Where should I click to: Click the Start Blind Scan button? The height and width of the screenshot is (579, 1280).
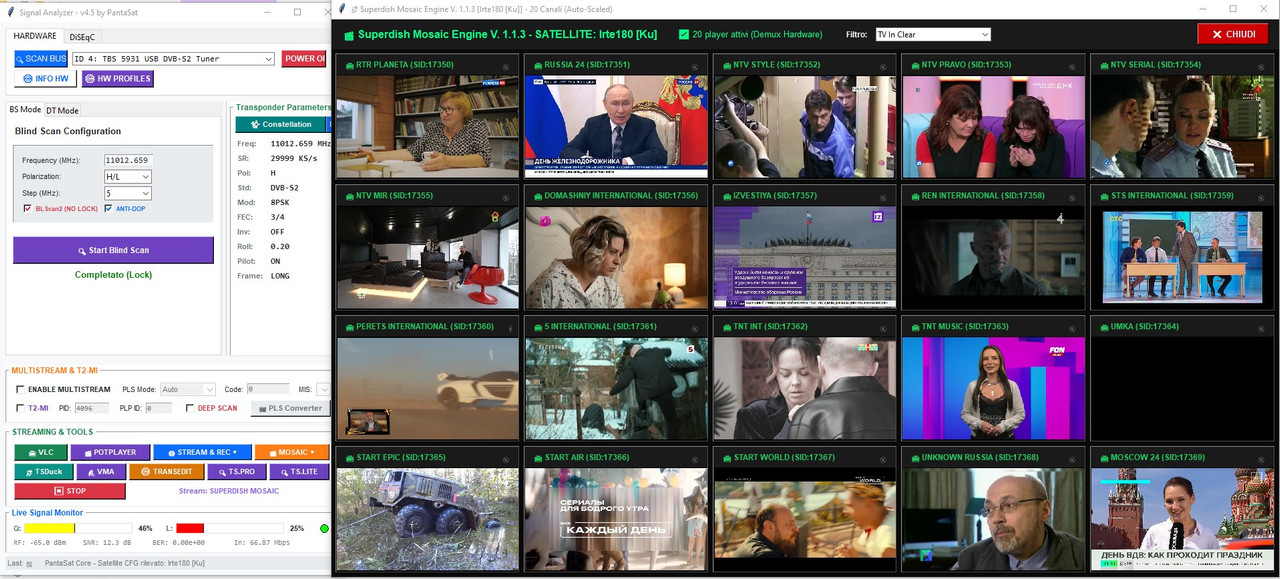coord(113,250)
